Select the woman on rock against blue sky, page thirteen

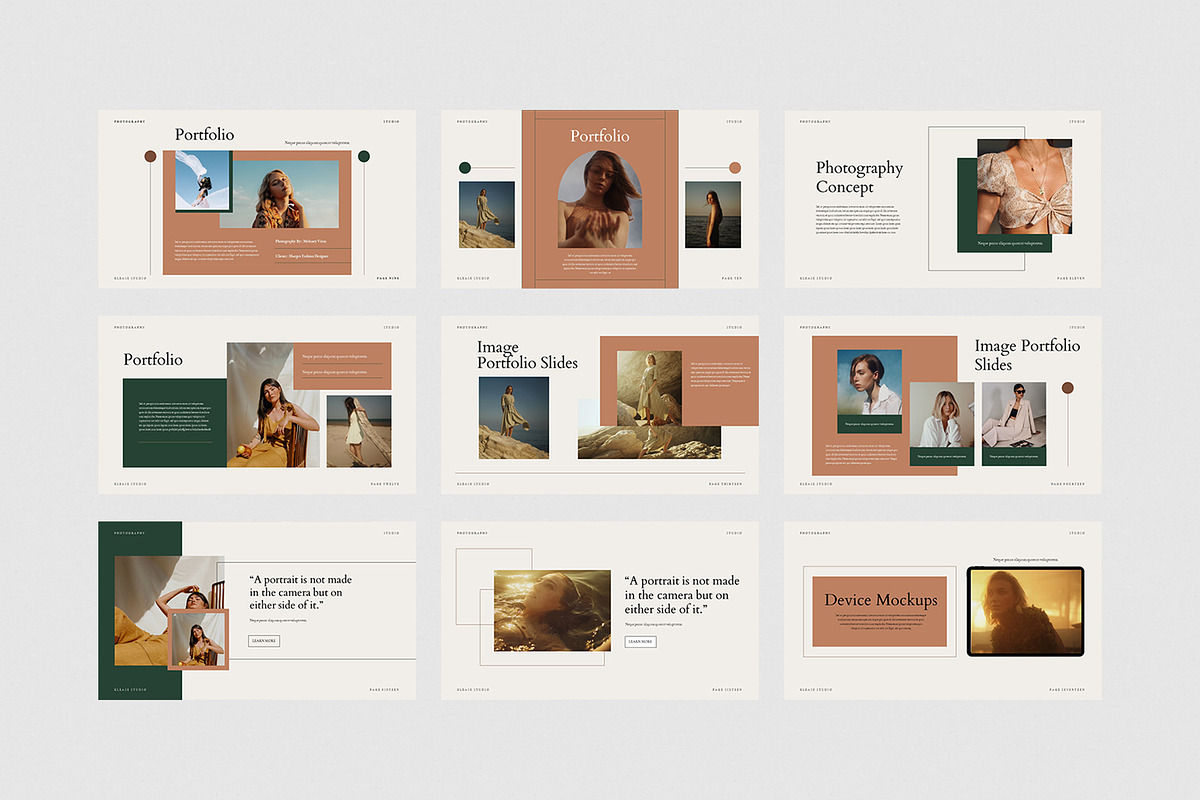(514, 417)
